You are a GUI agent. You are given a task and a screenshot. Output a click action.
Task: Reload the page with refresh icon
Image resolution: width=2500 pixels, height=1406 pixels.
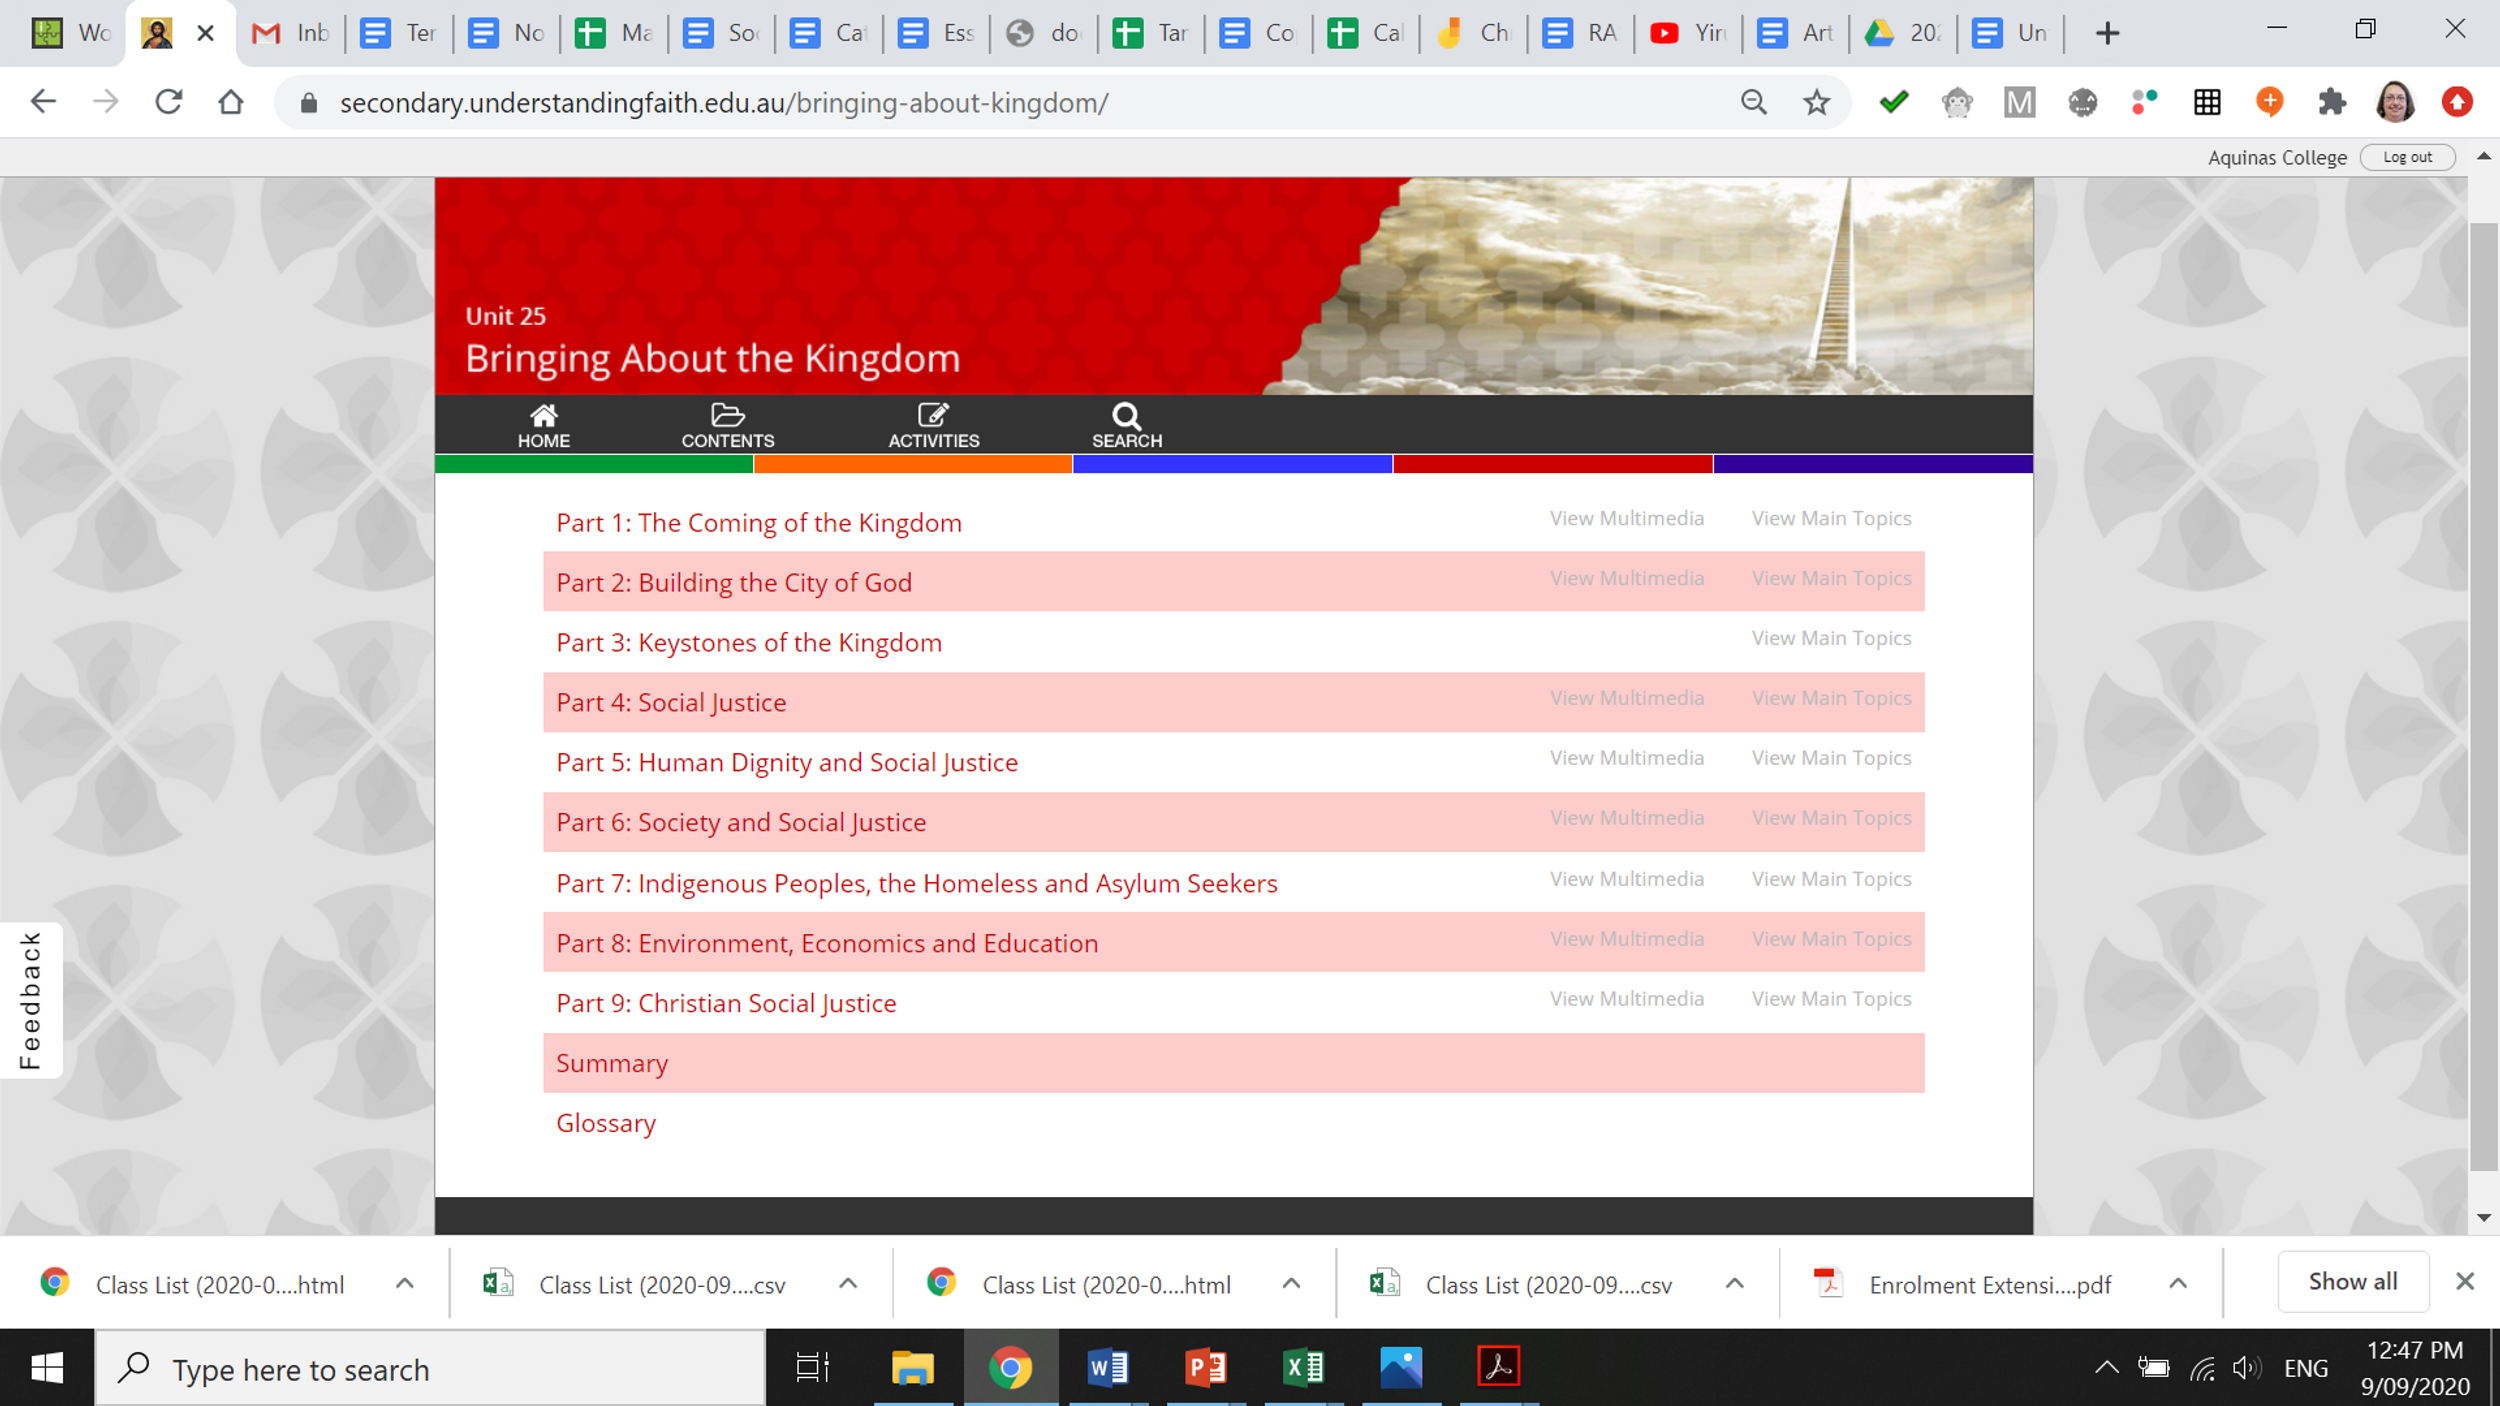[169, 102]
